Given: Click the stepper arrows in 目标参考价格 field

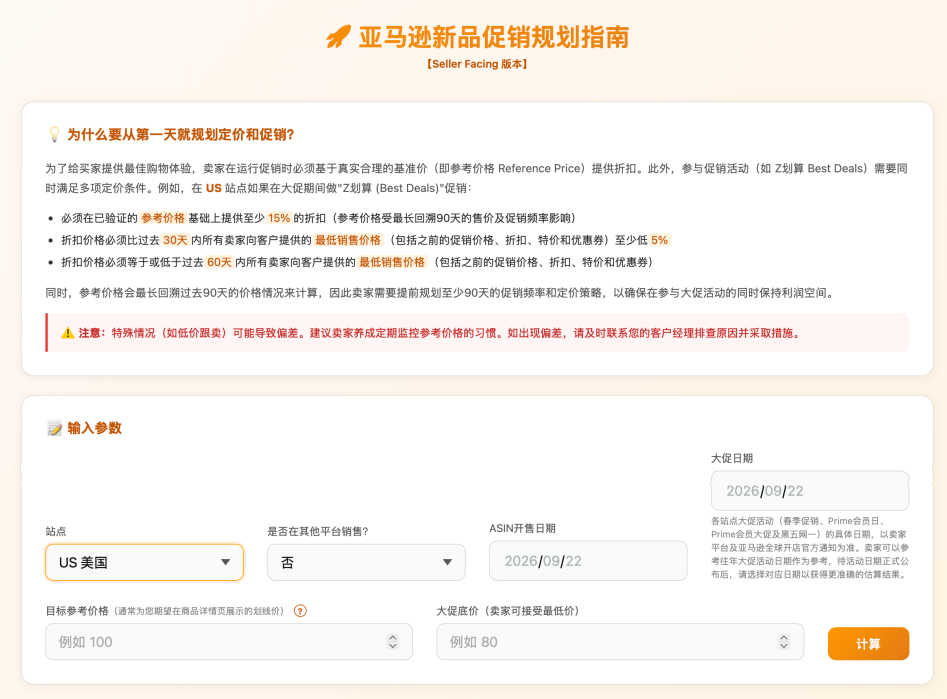Looking at the screenshot, I should click(x=393, y=642).
